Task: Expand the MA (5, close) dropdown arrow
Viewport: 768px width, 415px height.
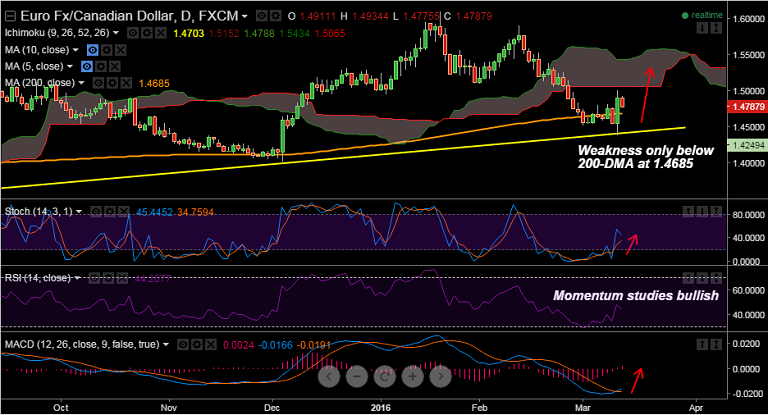Action: click(x=70, y=66)
